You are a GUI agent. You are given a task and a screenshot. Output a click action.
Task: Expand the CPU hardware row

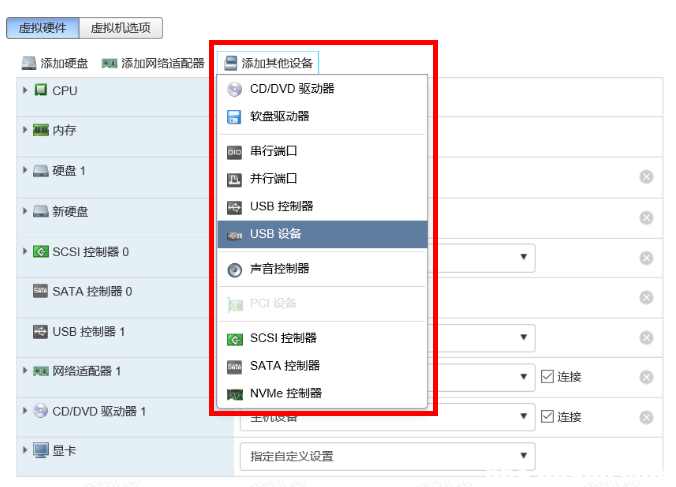click(x=25, y=90)
